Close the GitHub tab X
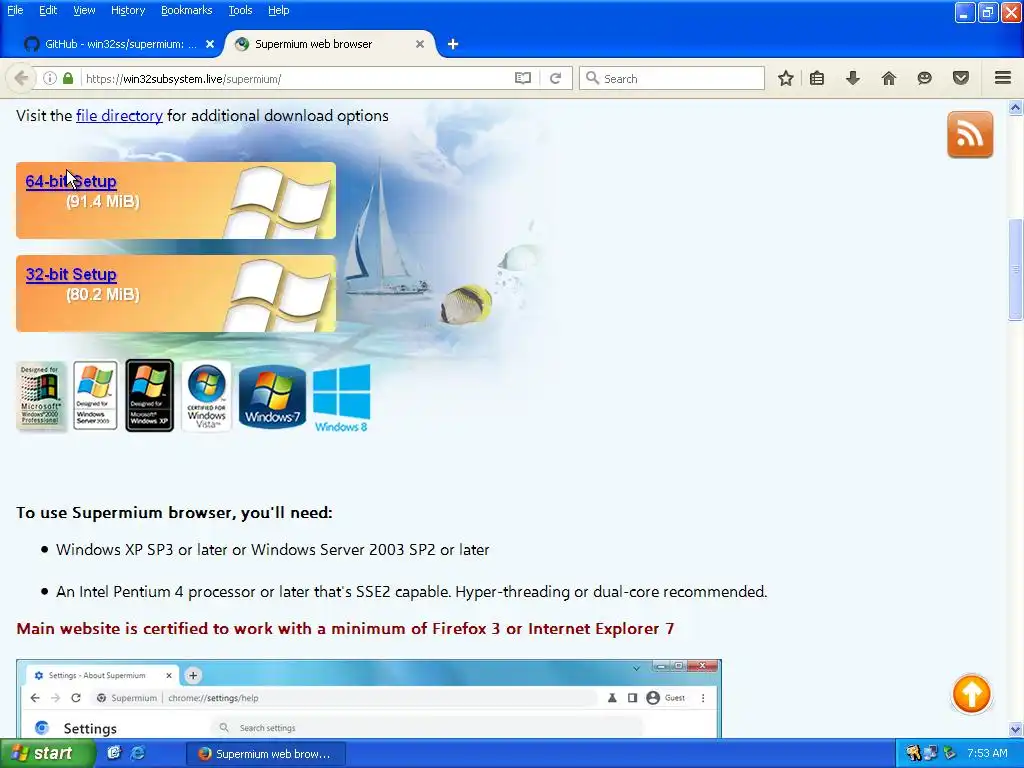The width and height of the screenshot is (1024, 768). point(210,44)
